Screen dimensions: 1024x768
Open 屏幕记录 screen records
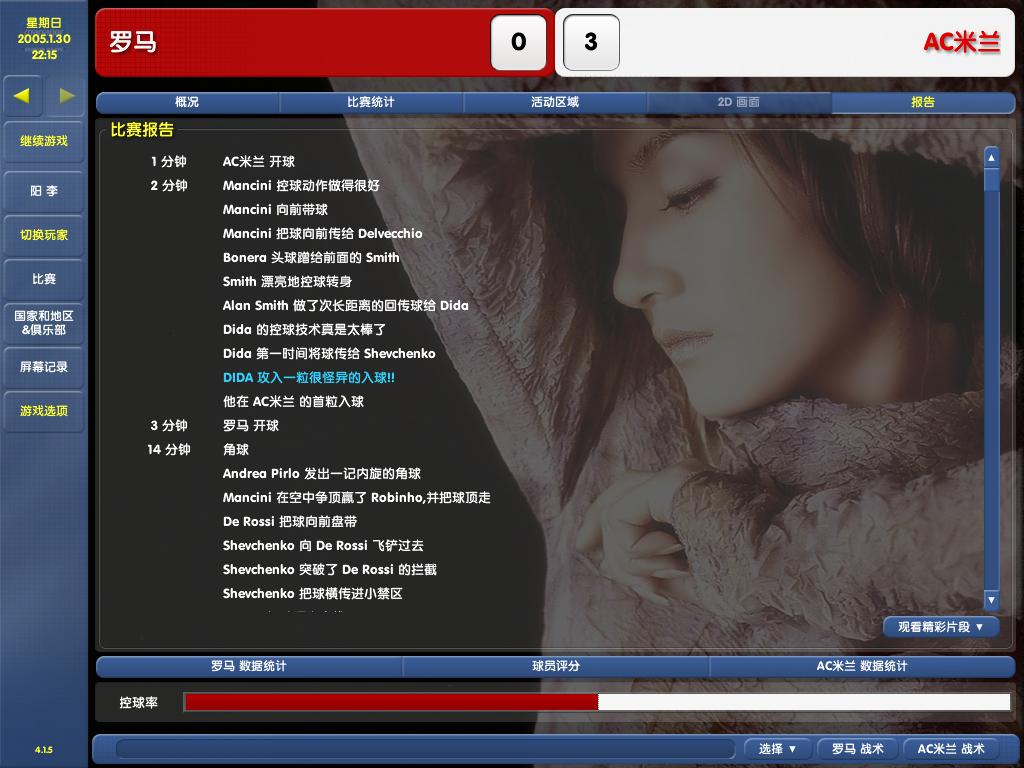click(44, 367)
